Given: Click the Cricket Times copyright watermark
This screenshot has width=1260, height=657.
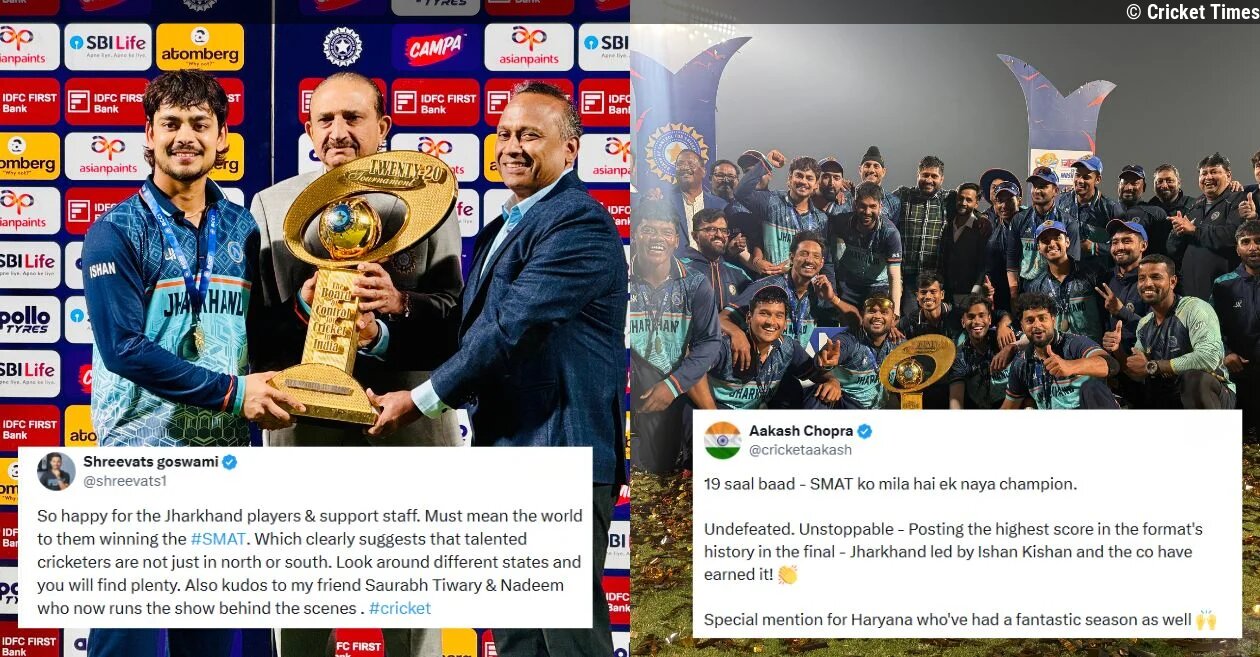Looking at the screenshot, I should pyautogui.click(x=1190, y=12).
